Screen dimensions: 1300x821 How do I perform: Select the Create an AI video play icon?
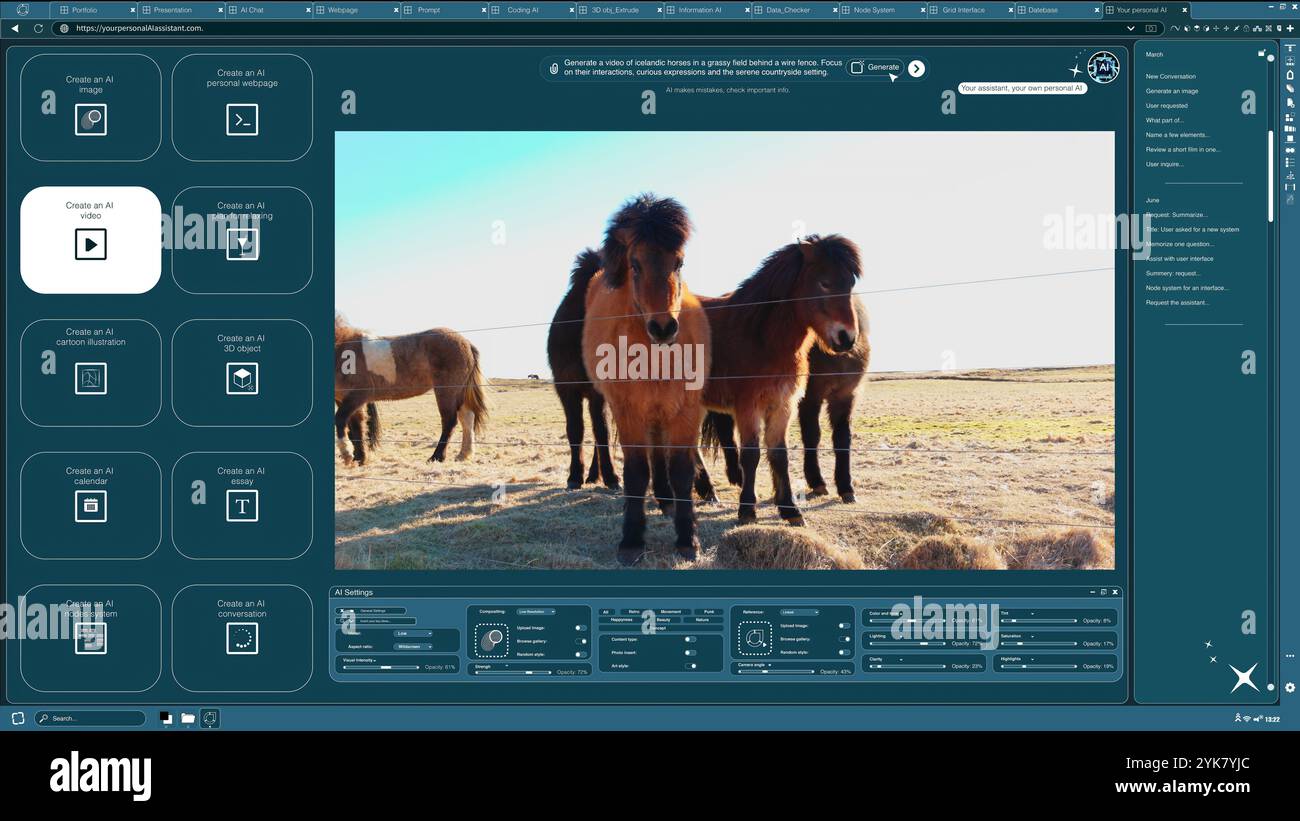pyautogui.click(x=90, y=244)
